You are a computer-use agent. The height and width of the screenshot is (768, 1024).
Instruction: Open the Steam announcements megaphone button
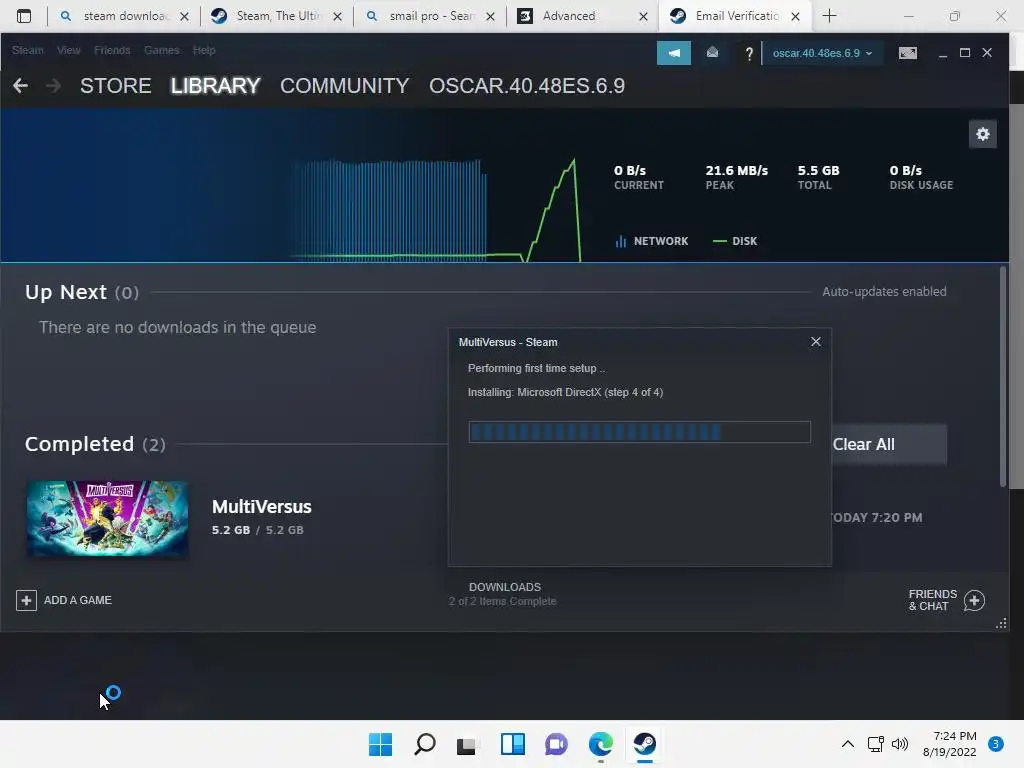pyautogui.click(x=673, y=53)
